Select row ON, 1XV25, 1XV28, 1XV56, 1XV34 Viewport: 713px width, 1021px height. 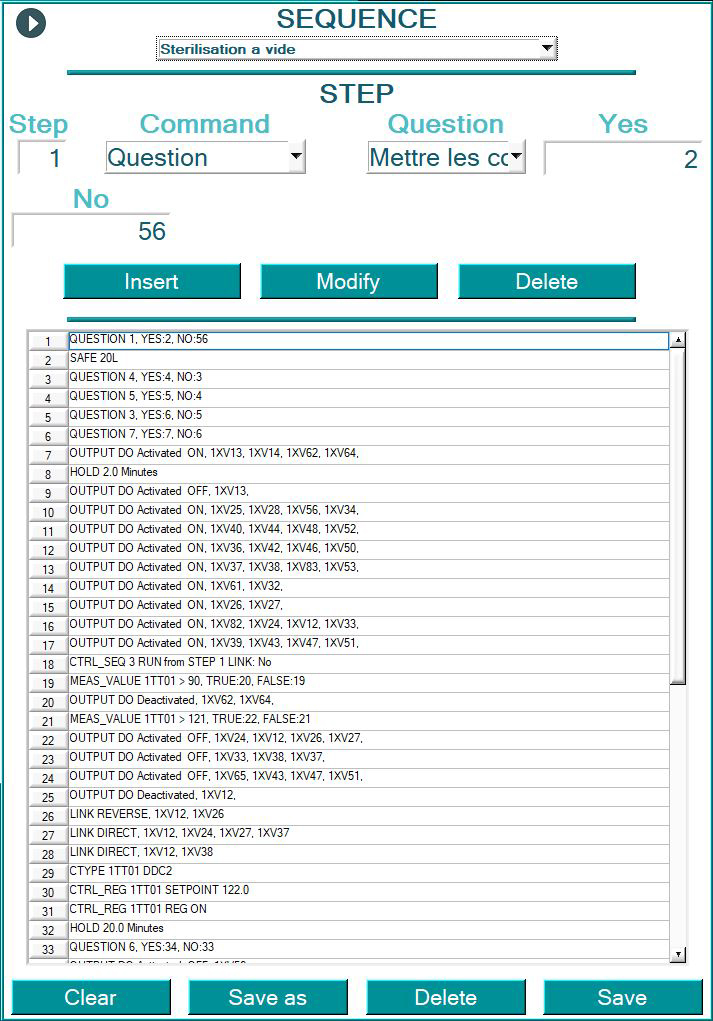point(369,512)
